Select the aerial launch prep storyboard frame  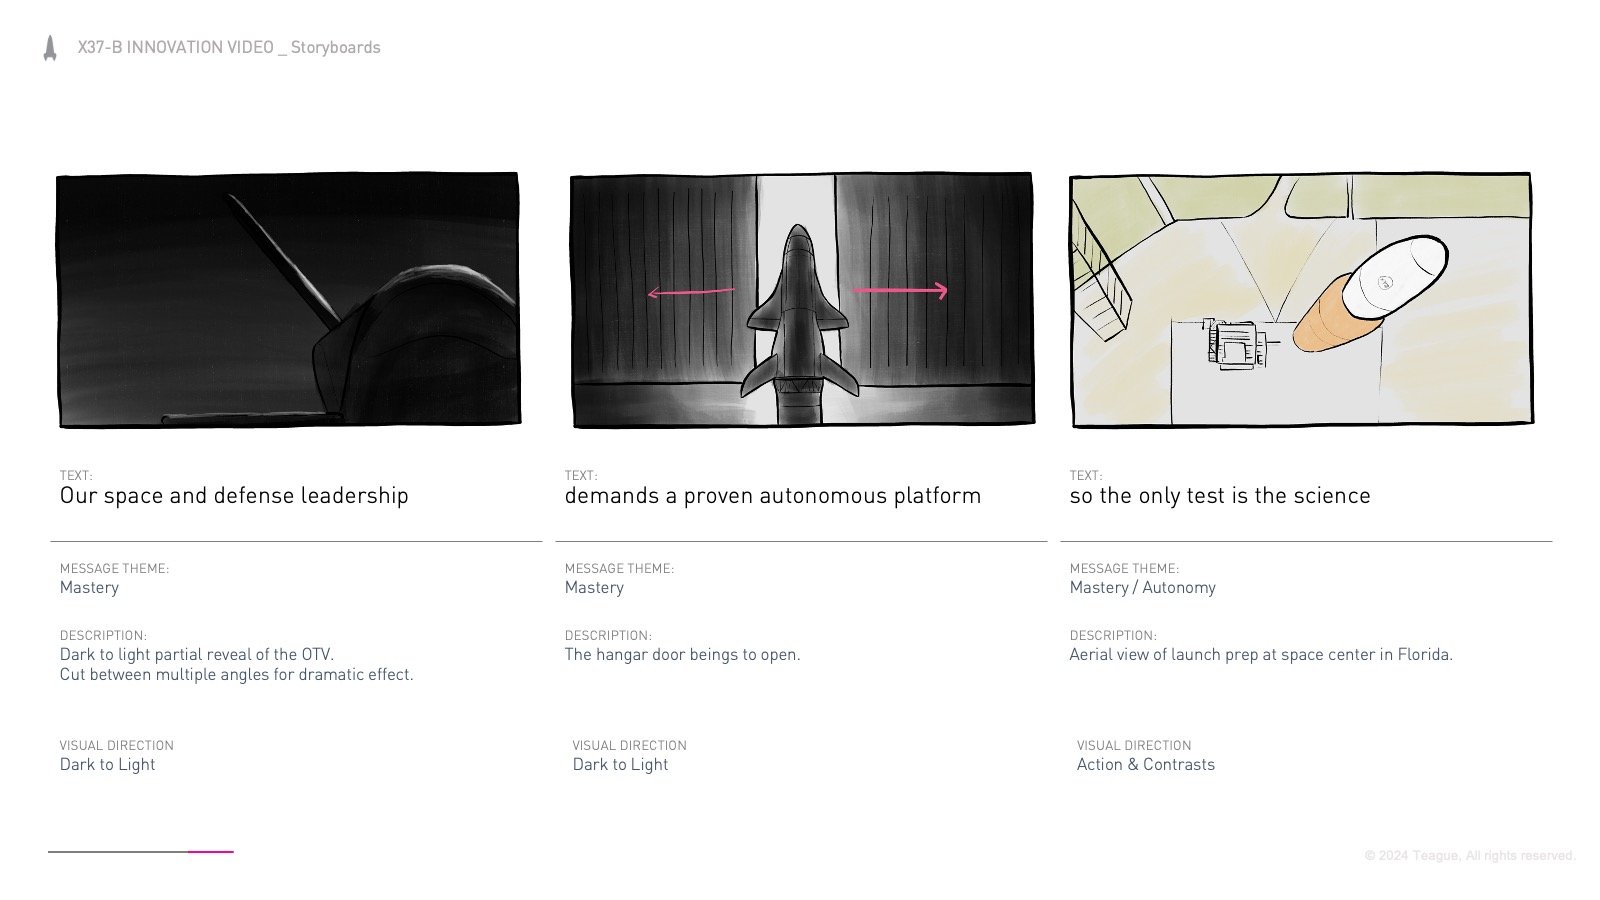pyautogui.click(x=1301, y=300)
